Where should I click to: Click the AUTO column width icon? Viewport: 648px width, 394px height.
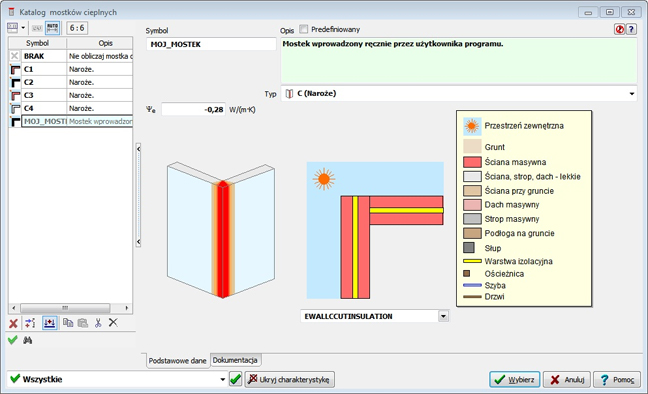tap(52, 28)
